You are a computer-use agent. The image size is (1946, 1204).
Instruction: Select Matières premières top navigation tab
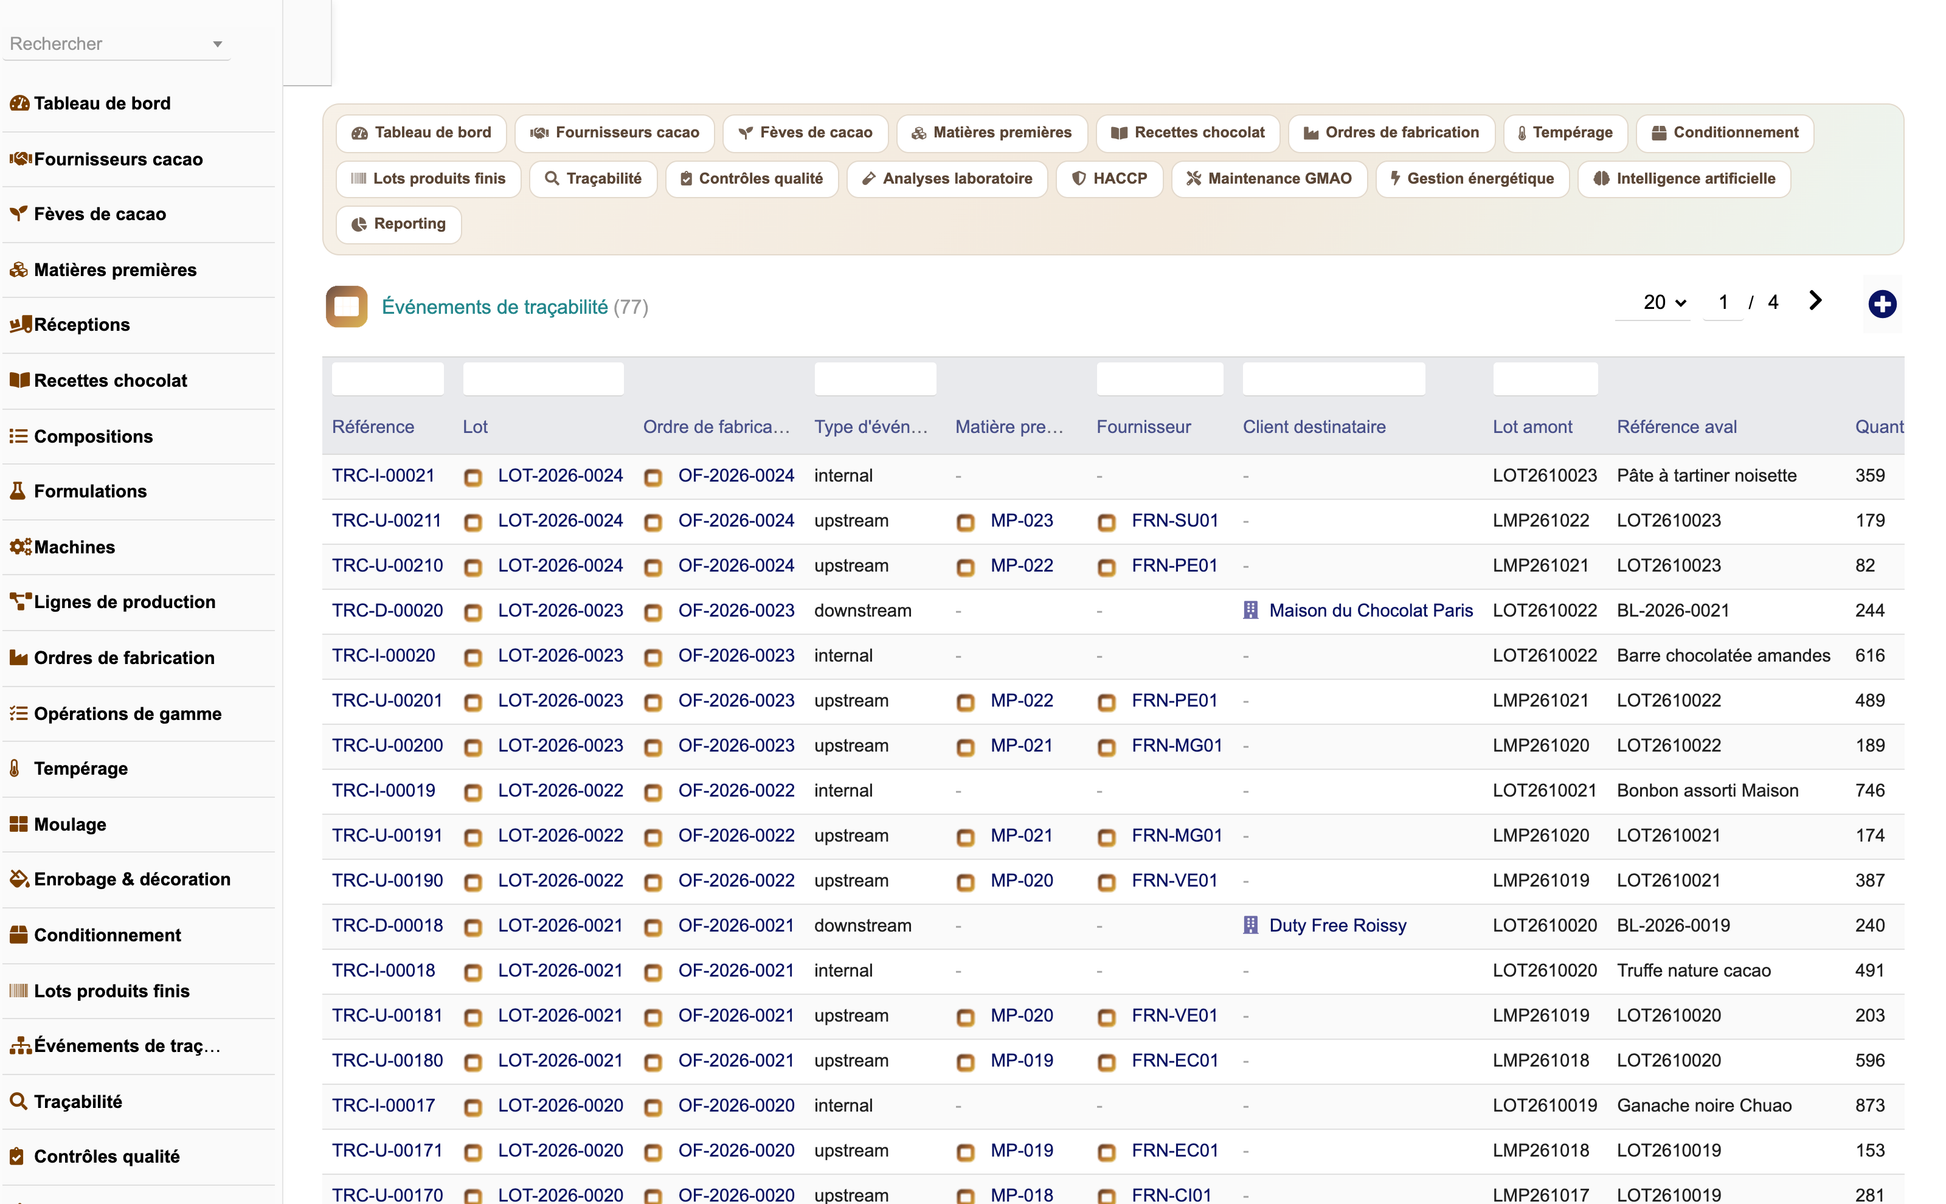tap(991, 133)
